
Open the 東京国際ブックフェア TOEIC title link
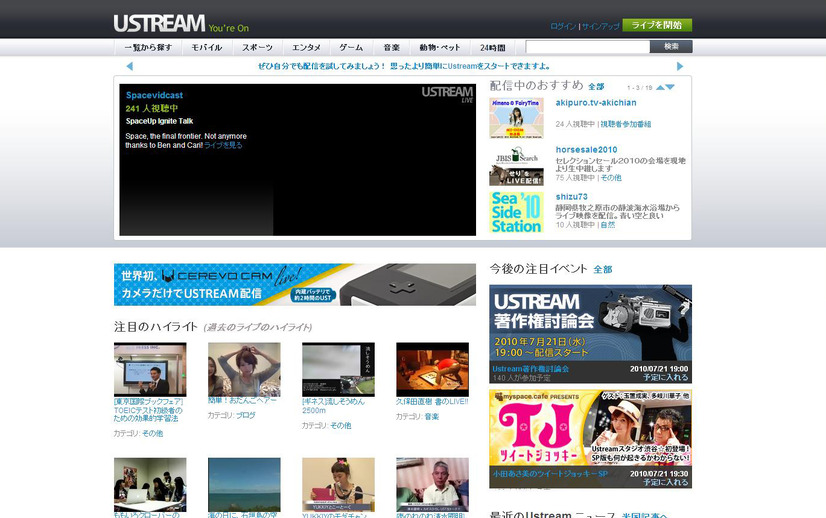click(x=149, y=410)
